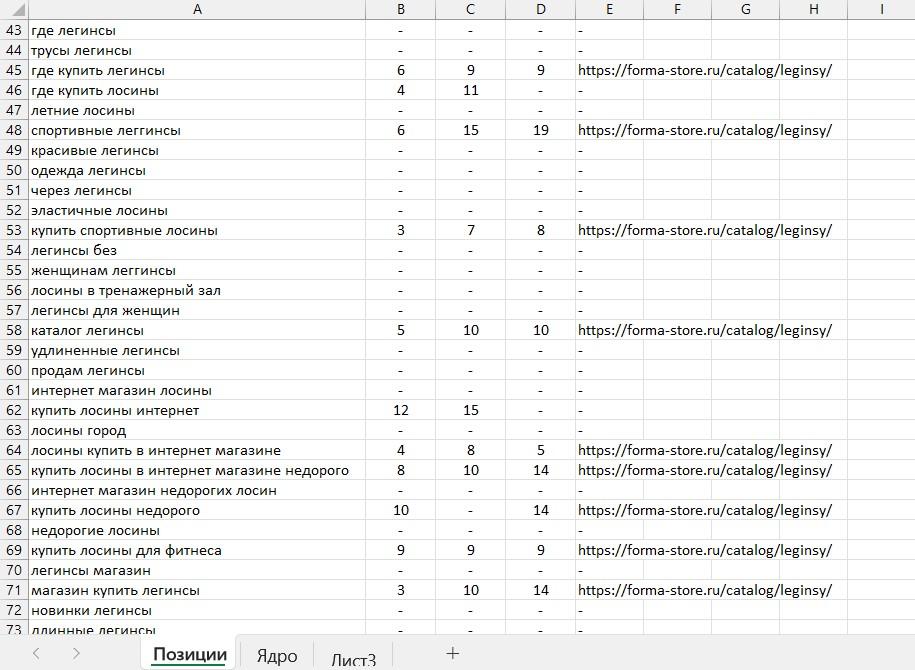Image resolution: width=915 pixels, height=670 pixels.
Task: Select column A header
Action: 197,9
